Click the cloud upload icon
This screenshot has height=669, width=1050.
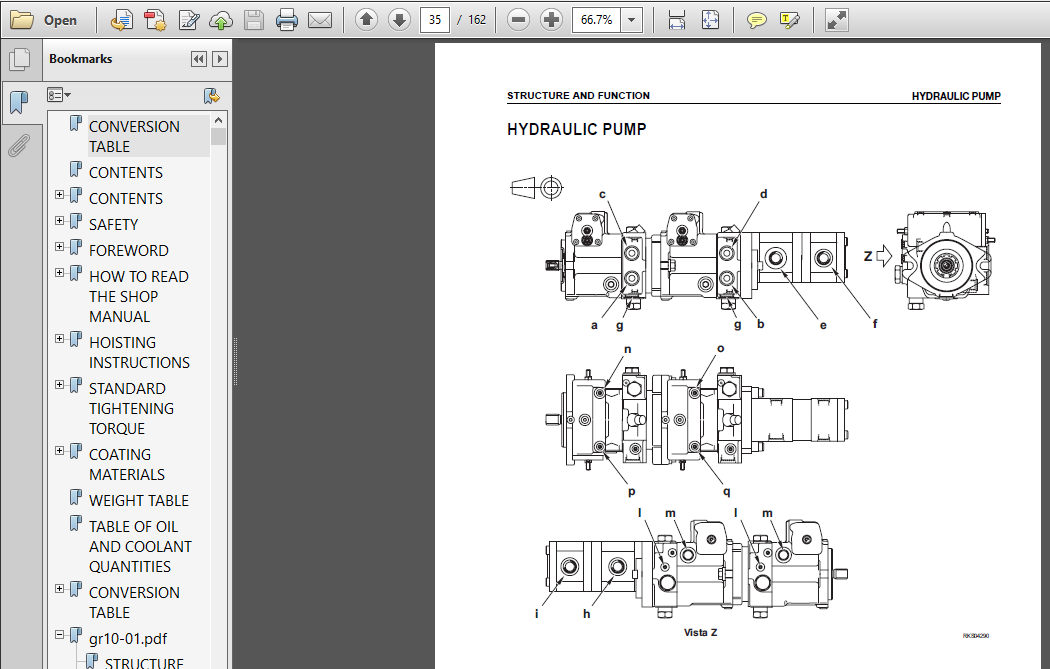point(221,20)
